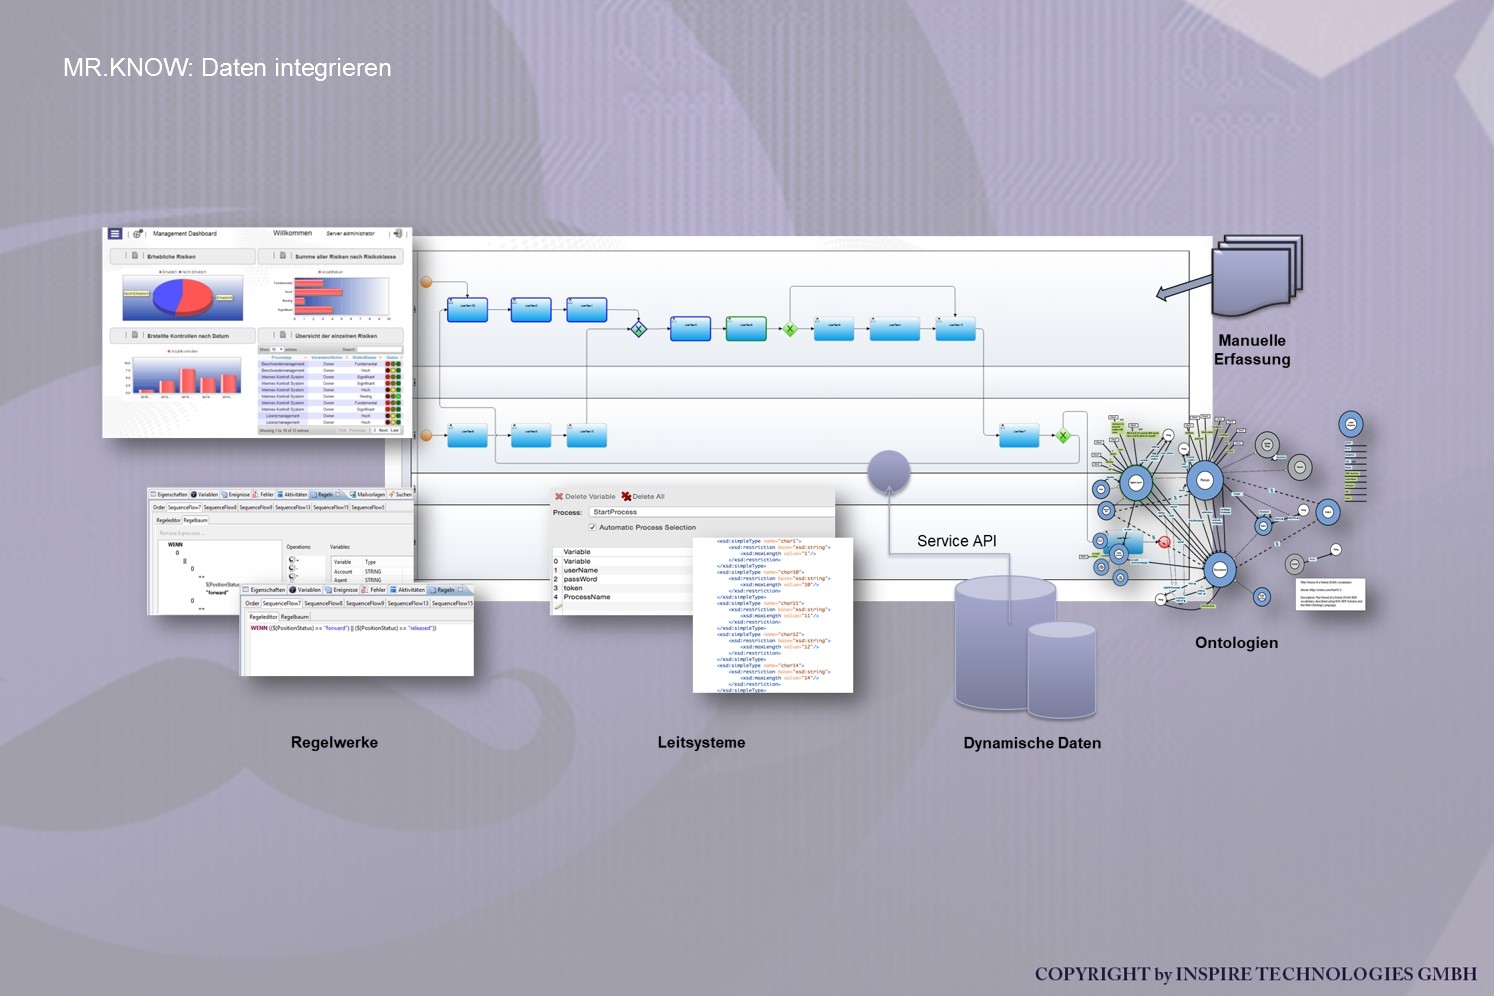
Task: Open page 2 of the risk table
Action: pos(374,430)
